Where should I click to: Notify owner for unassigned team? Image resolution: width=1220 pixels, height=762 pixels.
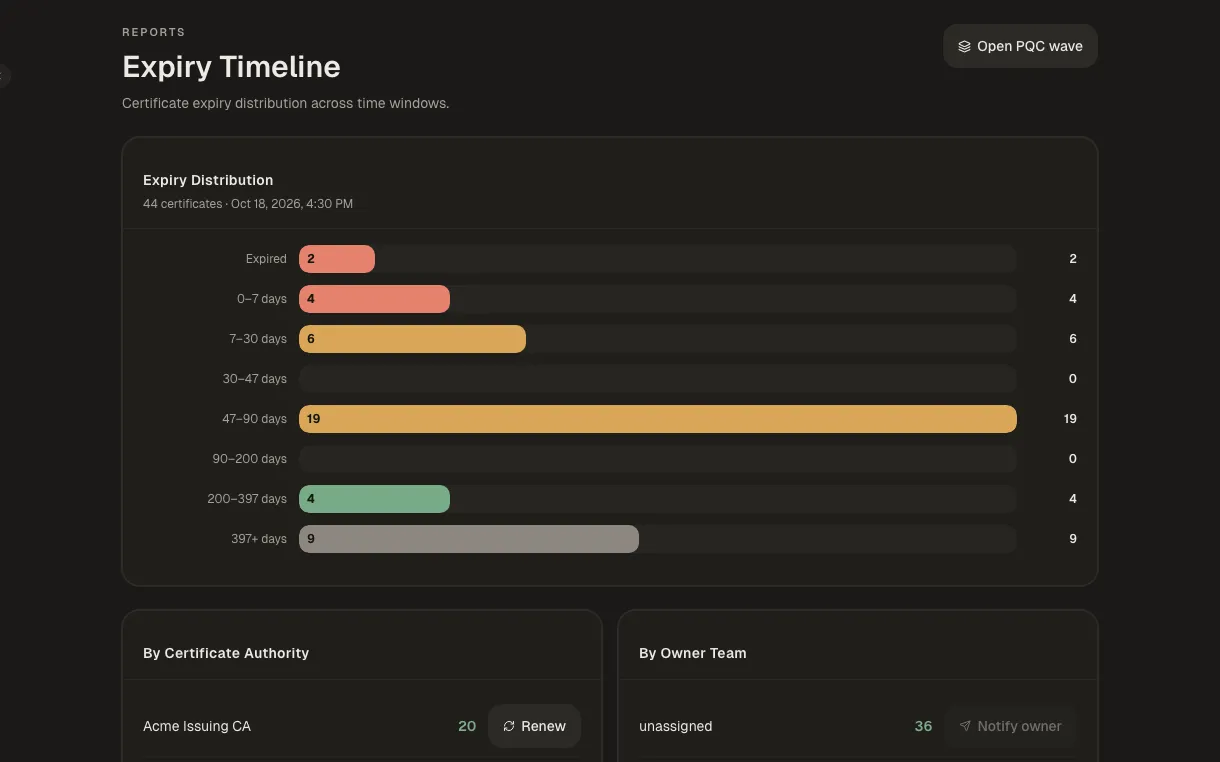point(1010,726)
